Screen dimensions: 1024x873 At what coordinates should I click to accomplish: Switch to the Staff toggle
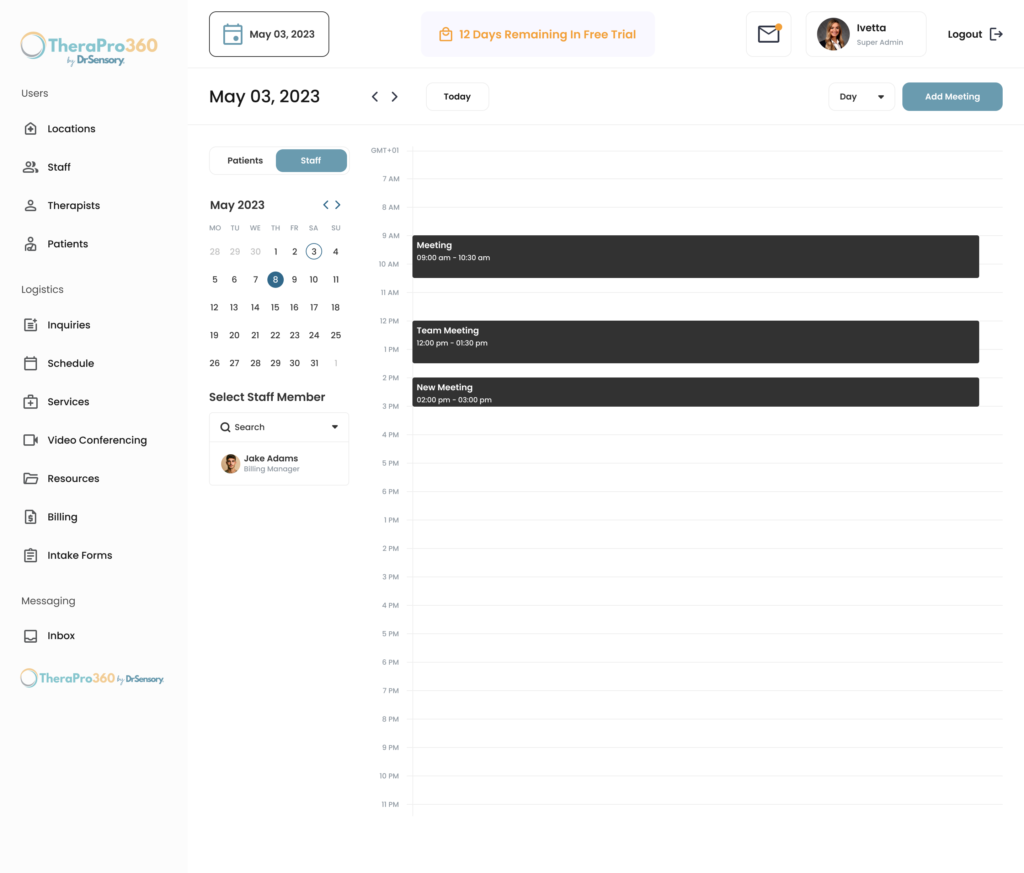click(x=311, y=161)
